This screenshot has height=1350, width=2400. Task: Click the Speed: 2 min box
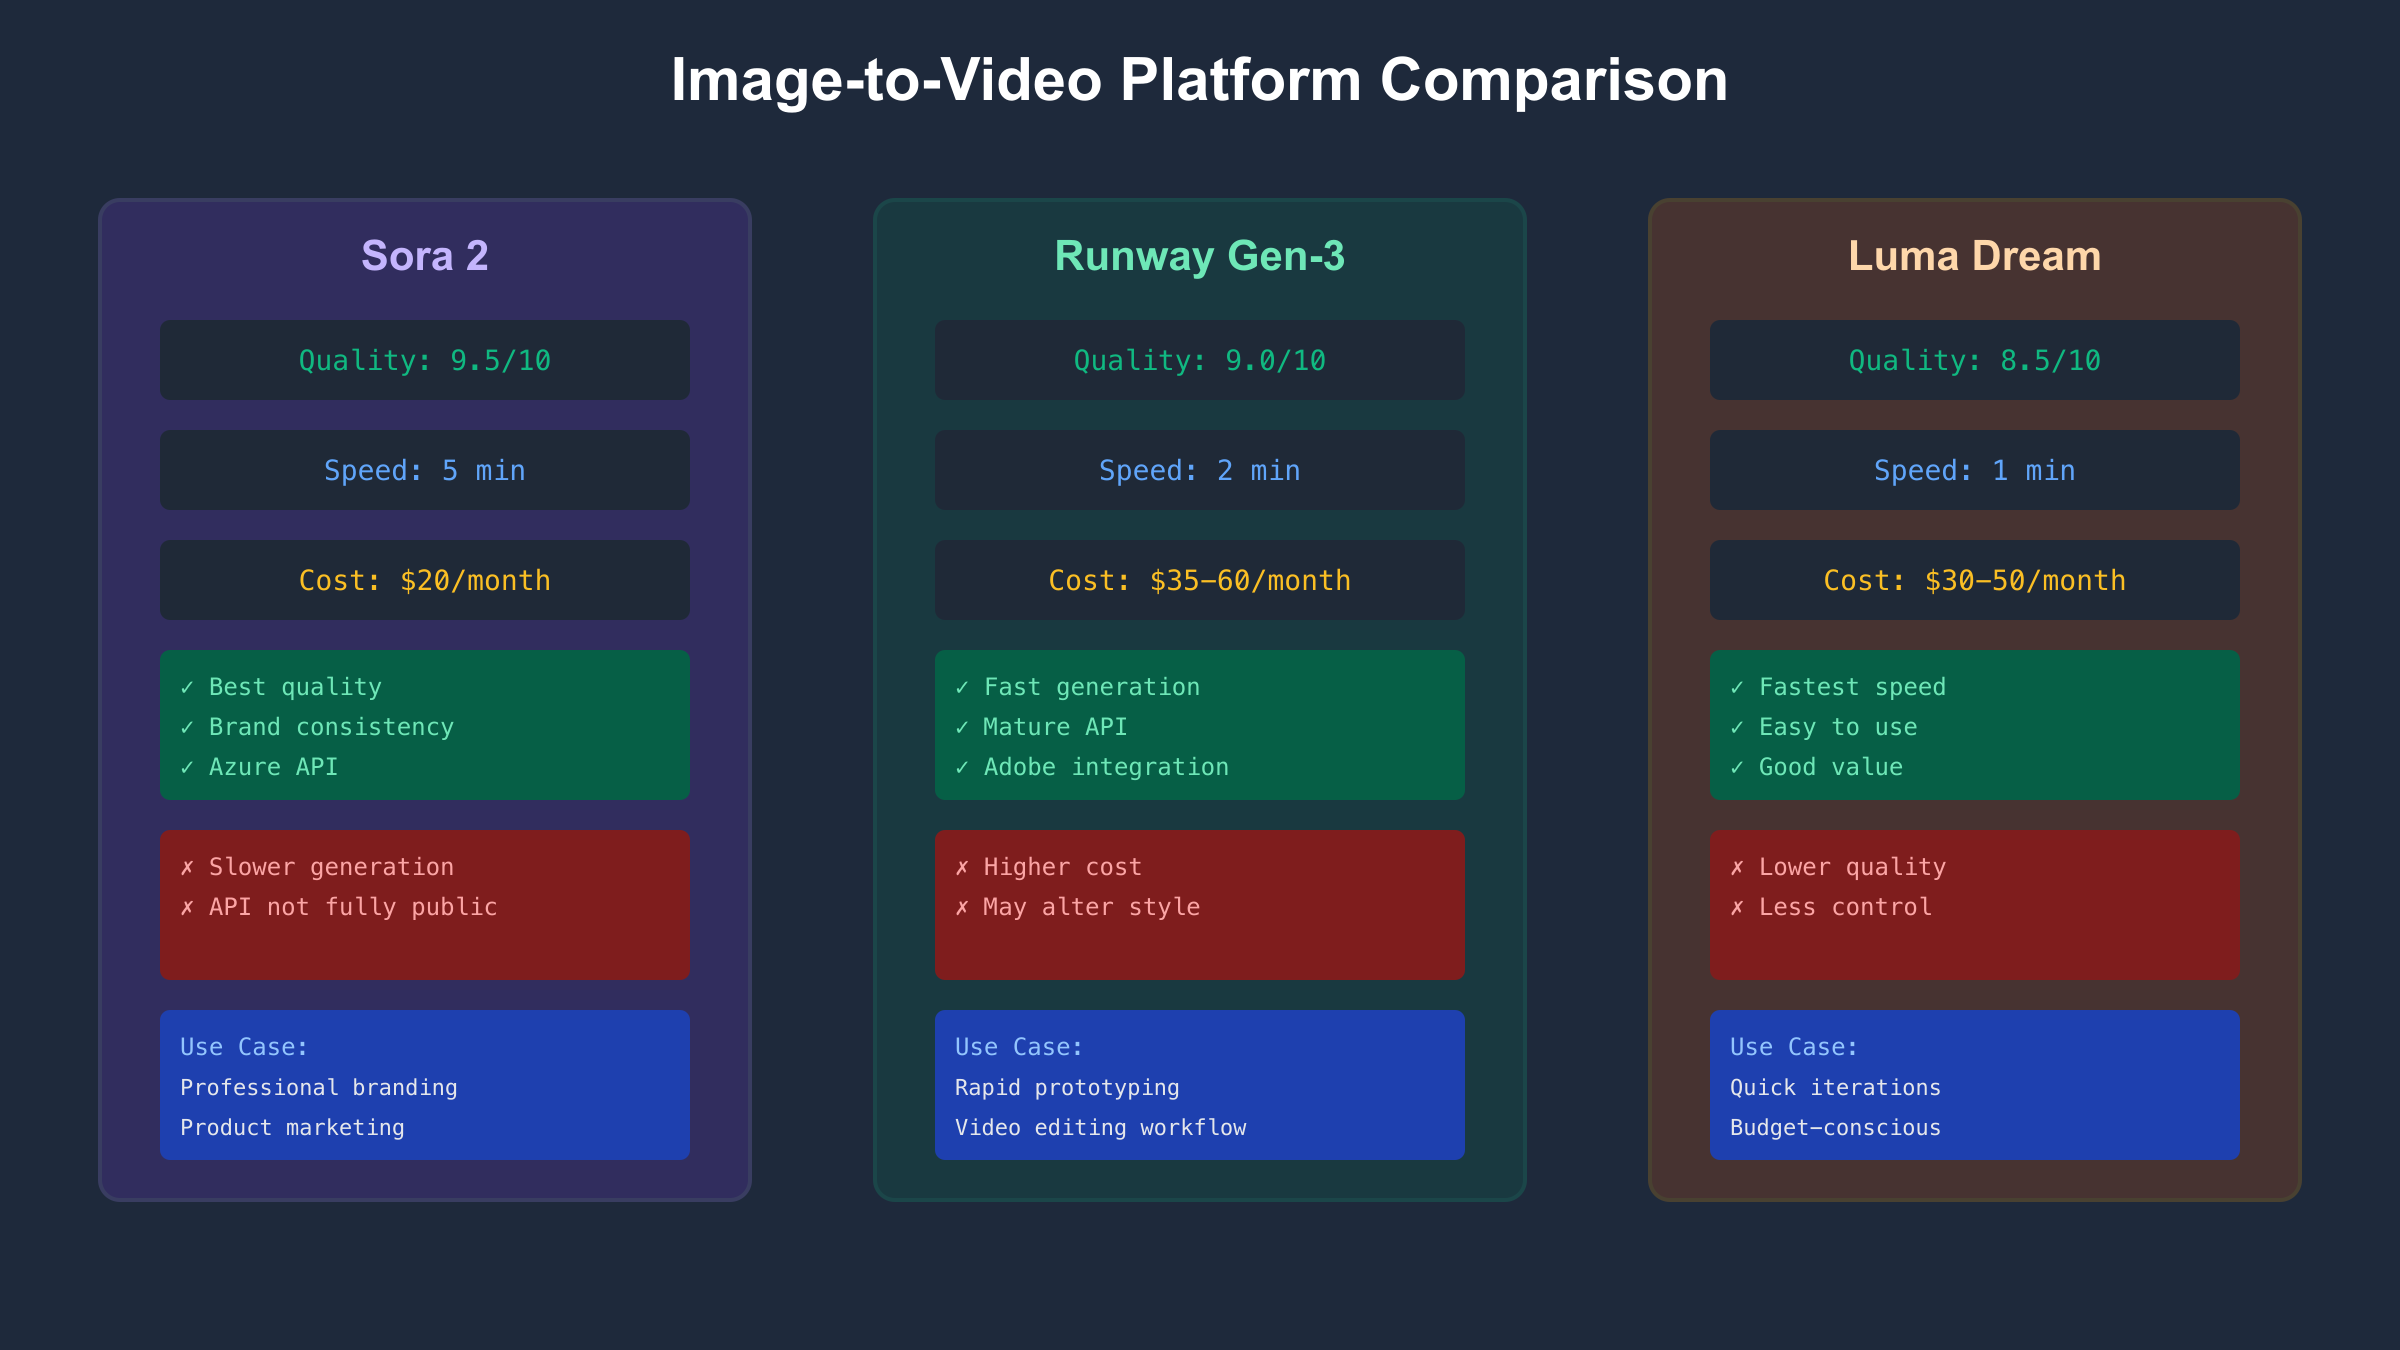click(1199, 471)
